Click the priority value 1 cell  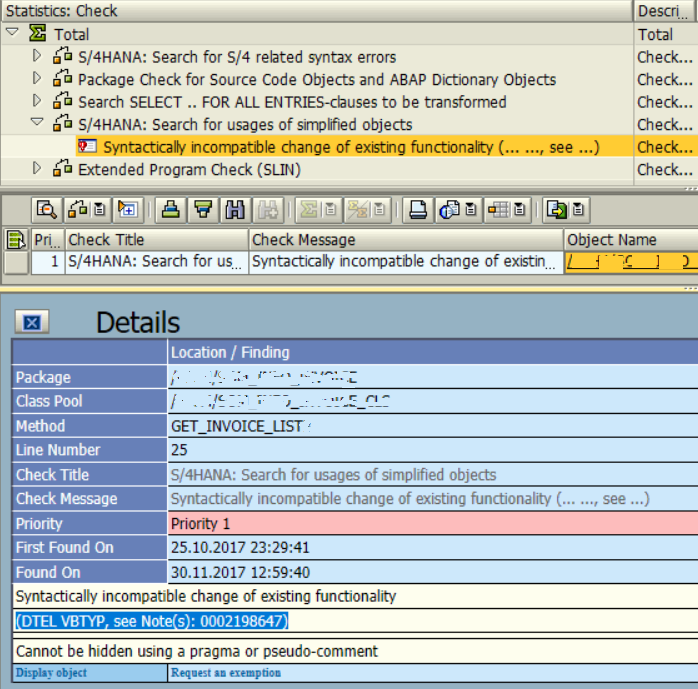pos(48,262)
